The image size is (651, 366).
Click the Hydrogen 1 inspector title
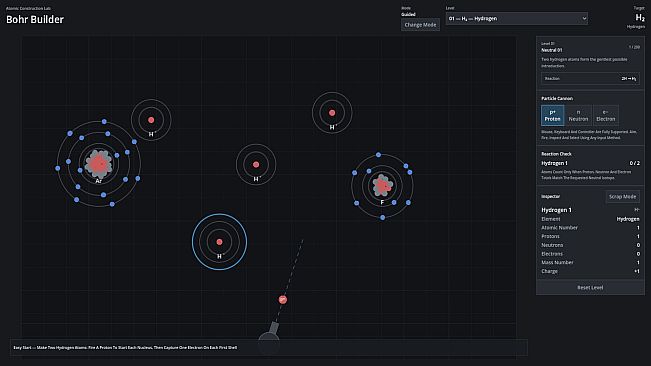(556, 210)
